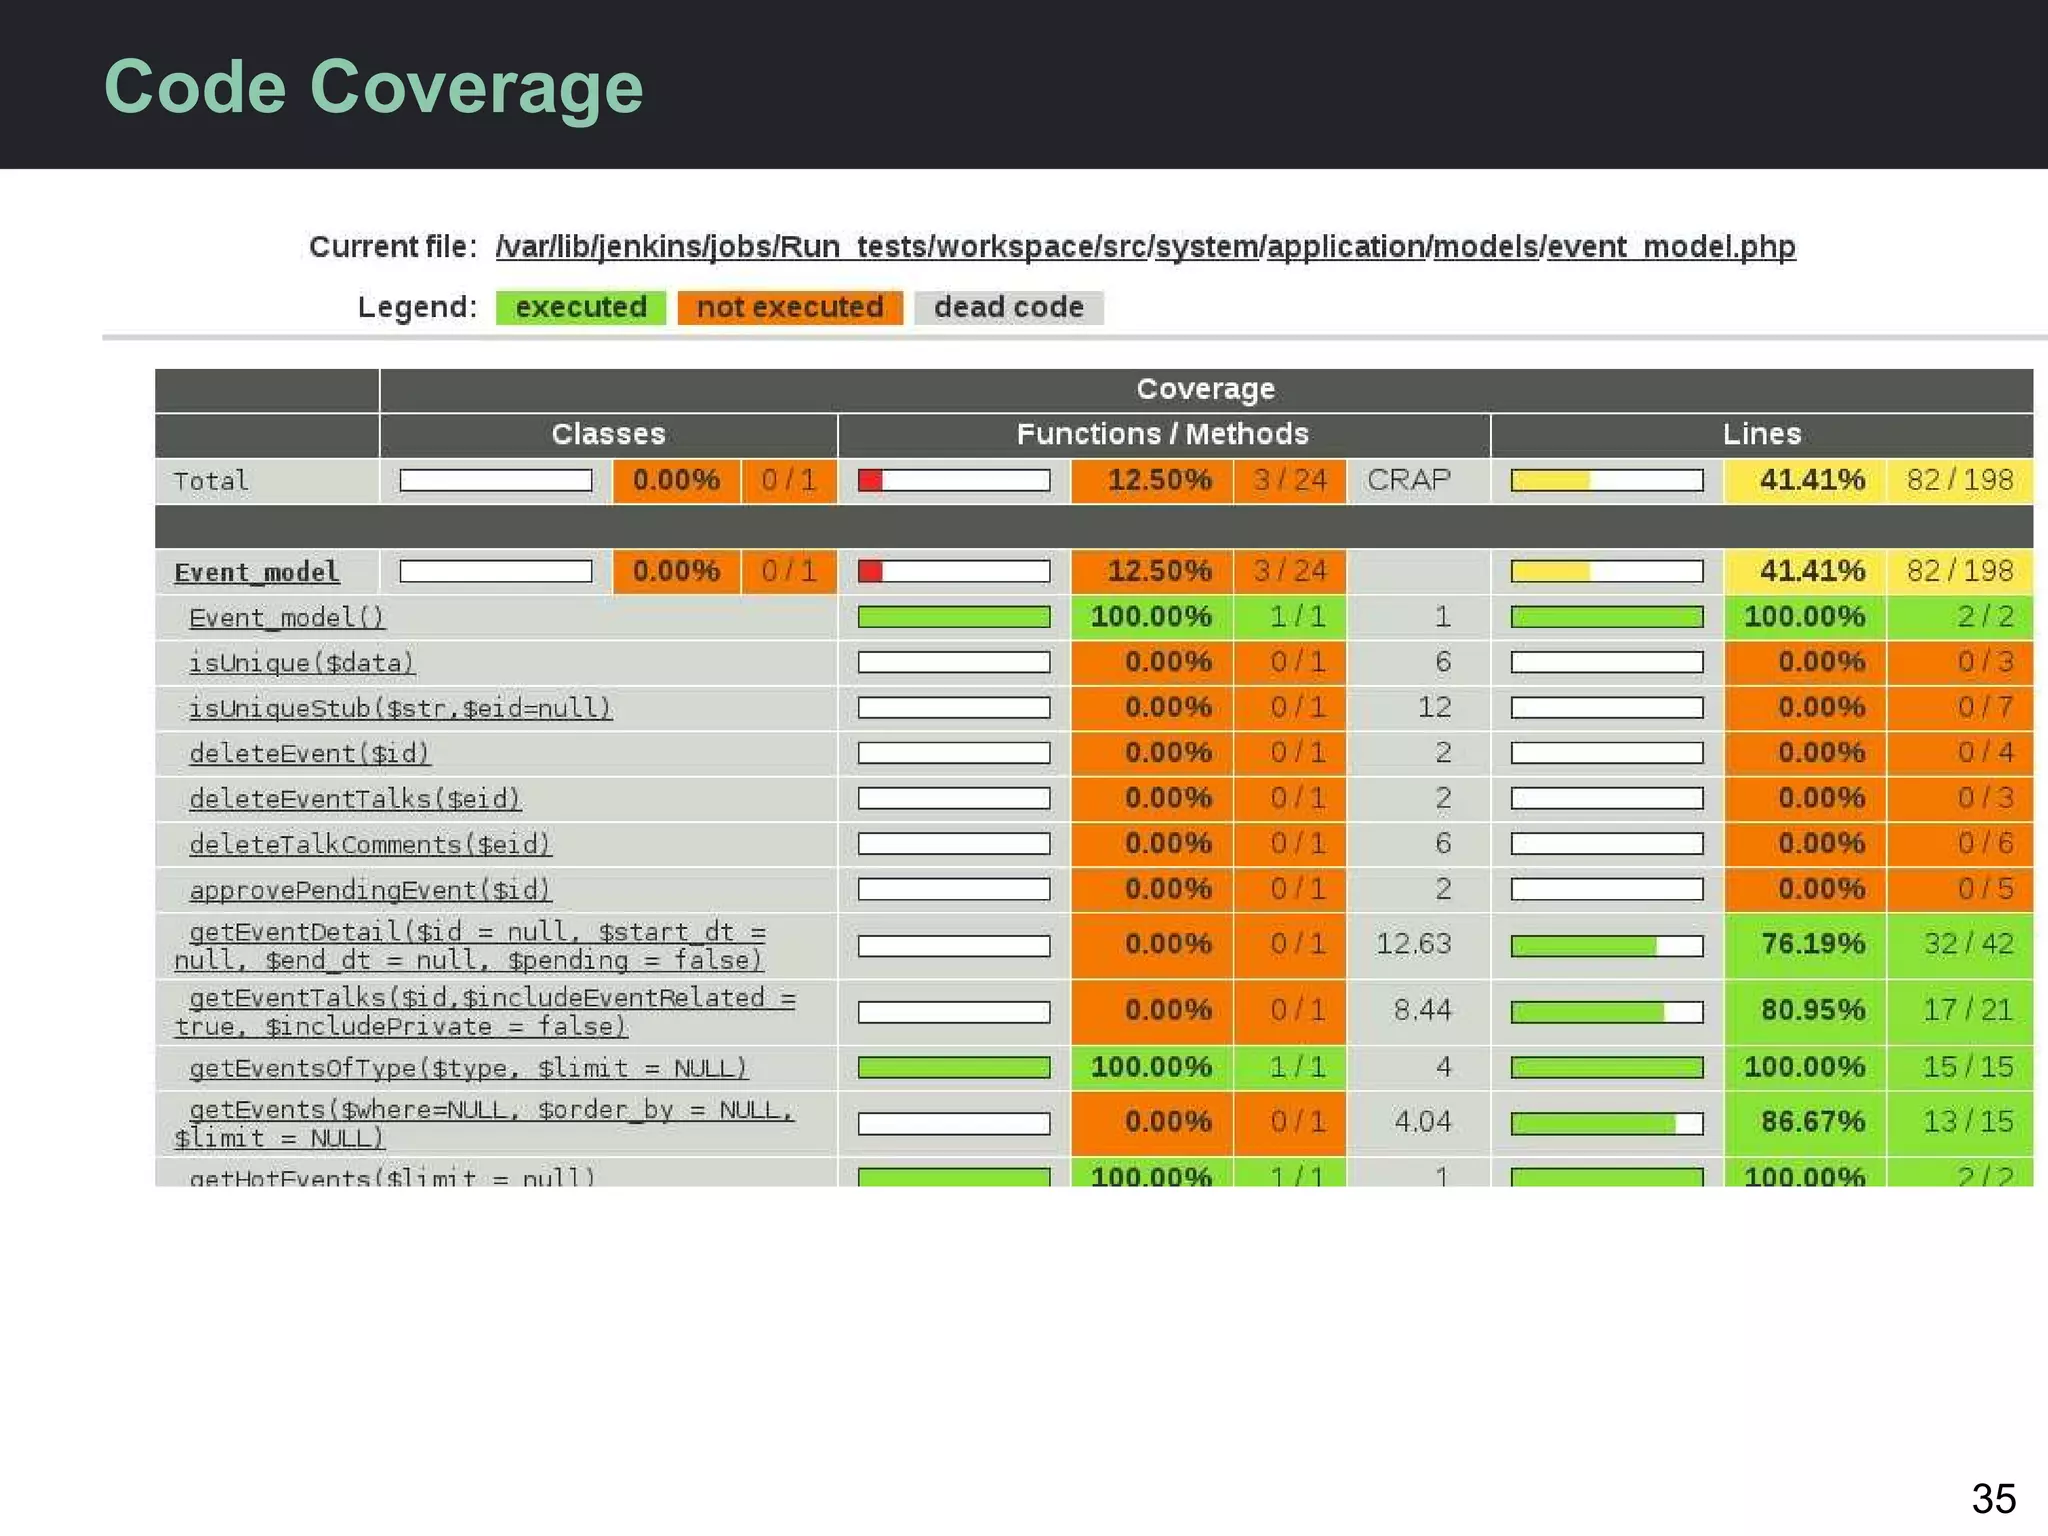
Task: Click the Classes column header
Action: coord(608,434)
